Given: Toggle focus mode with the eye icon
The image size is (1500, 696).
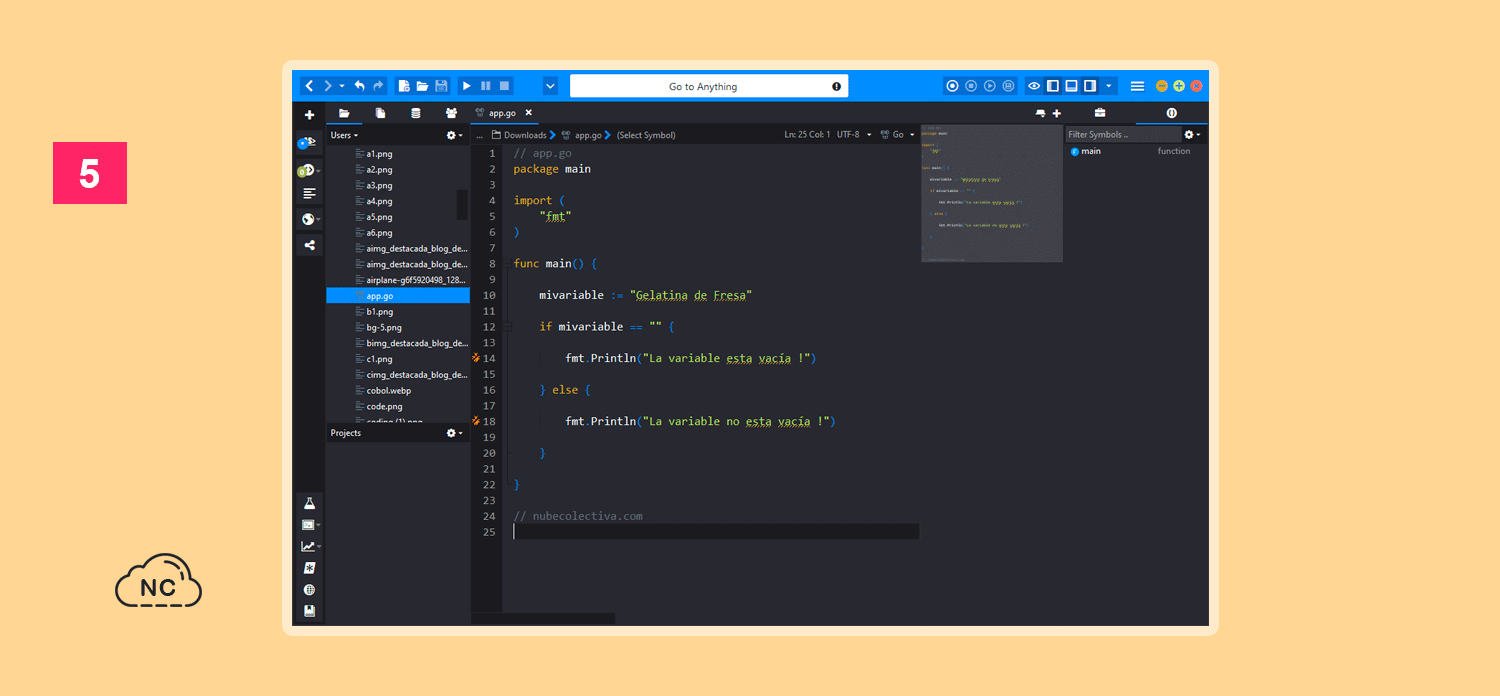Looking at the screenshot, I should pyautogui.click(x=1034, y=86).
